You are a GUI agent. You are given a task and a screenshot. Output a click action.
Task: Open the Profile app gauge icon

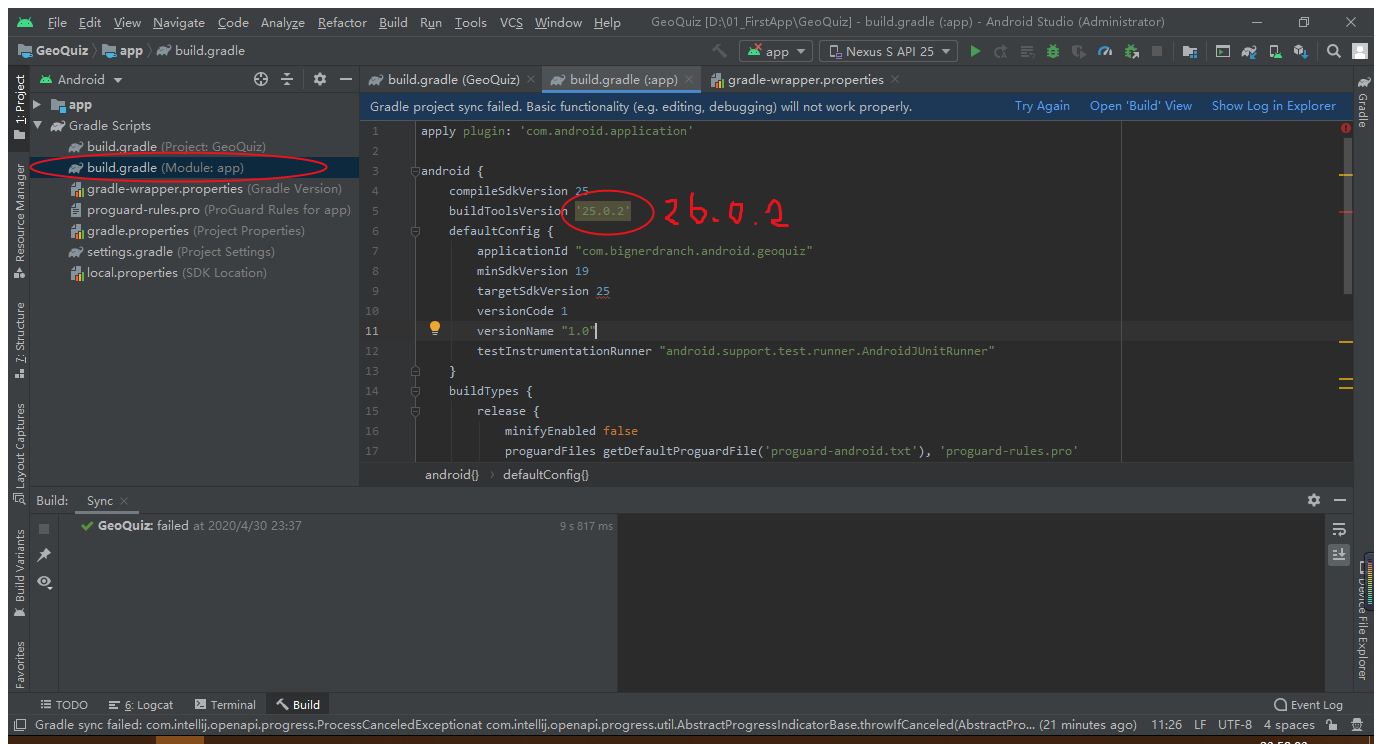point(1104,51)
